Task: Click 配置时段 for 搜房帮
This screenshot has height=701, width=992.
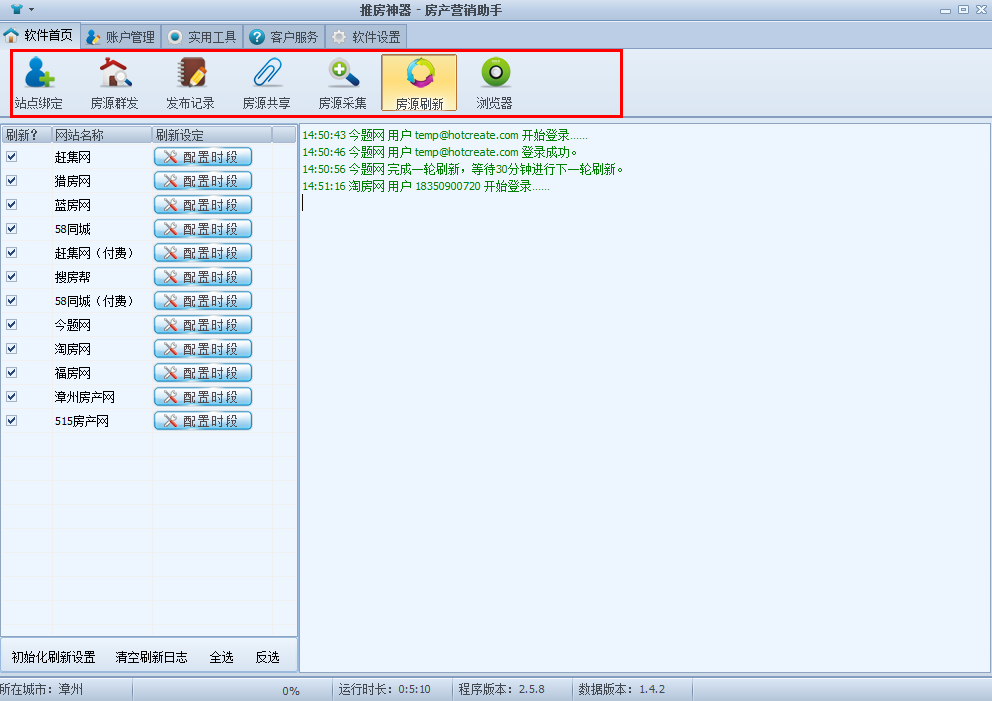Action: pos(203,277)
